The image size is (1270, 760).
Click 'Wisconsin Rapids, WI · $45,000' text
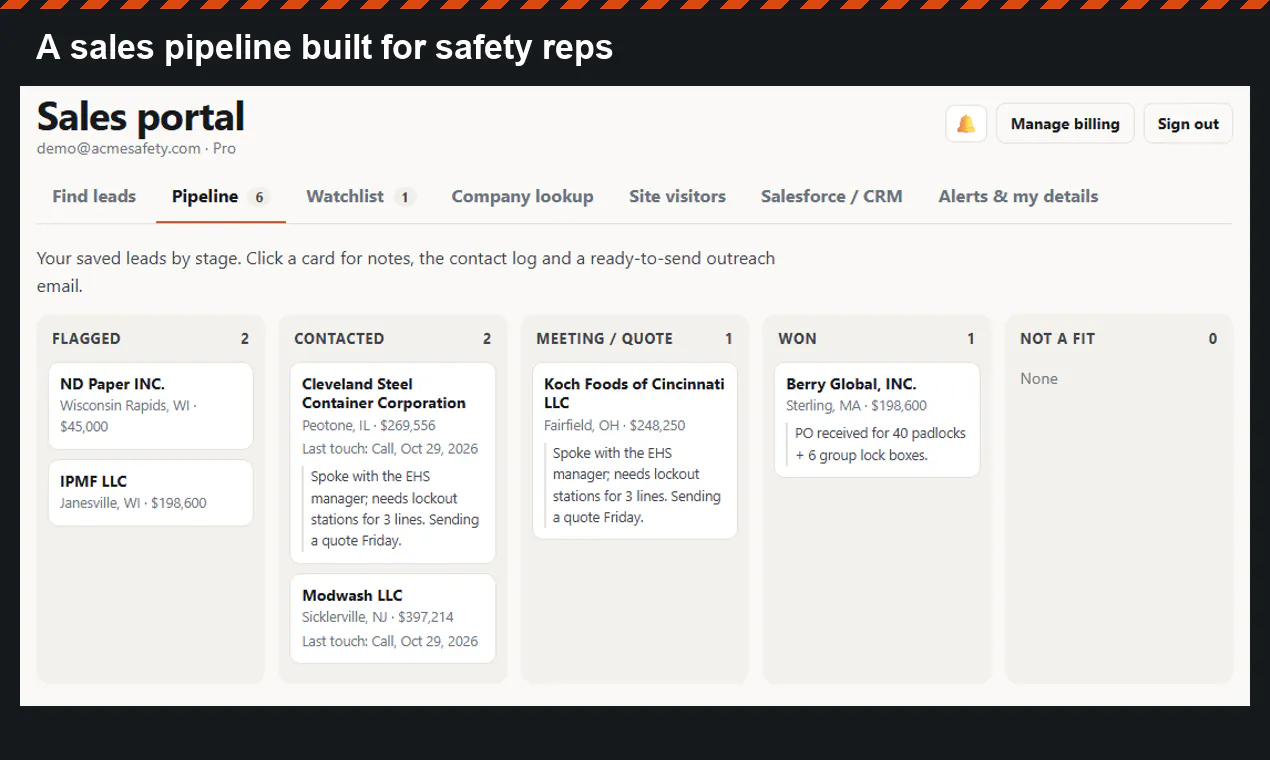point(129,416)
